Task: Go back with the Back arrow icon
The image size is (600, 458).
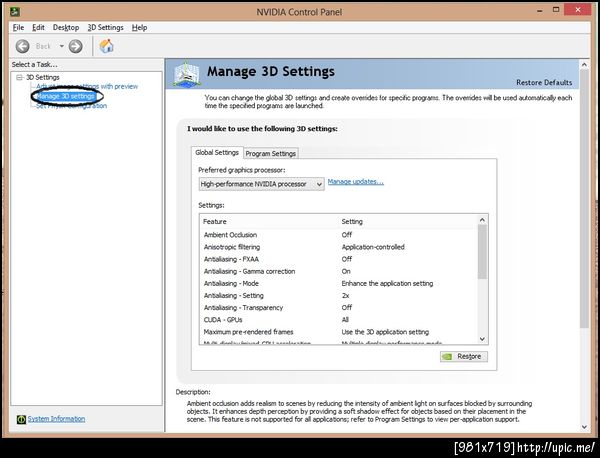Action: click(23, 46)
